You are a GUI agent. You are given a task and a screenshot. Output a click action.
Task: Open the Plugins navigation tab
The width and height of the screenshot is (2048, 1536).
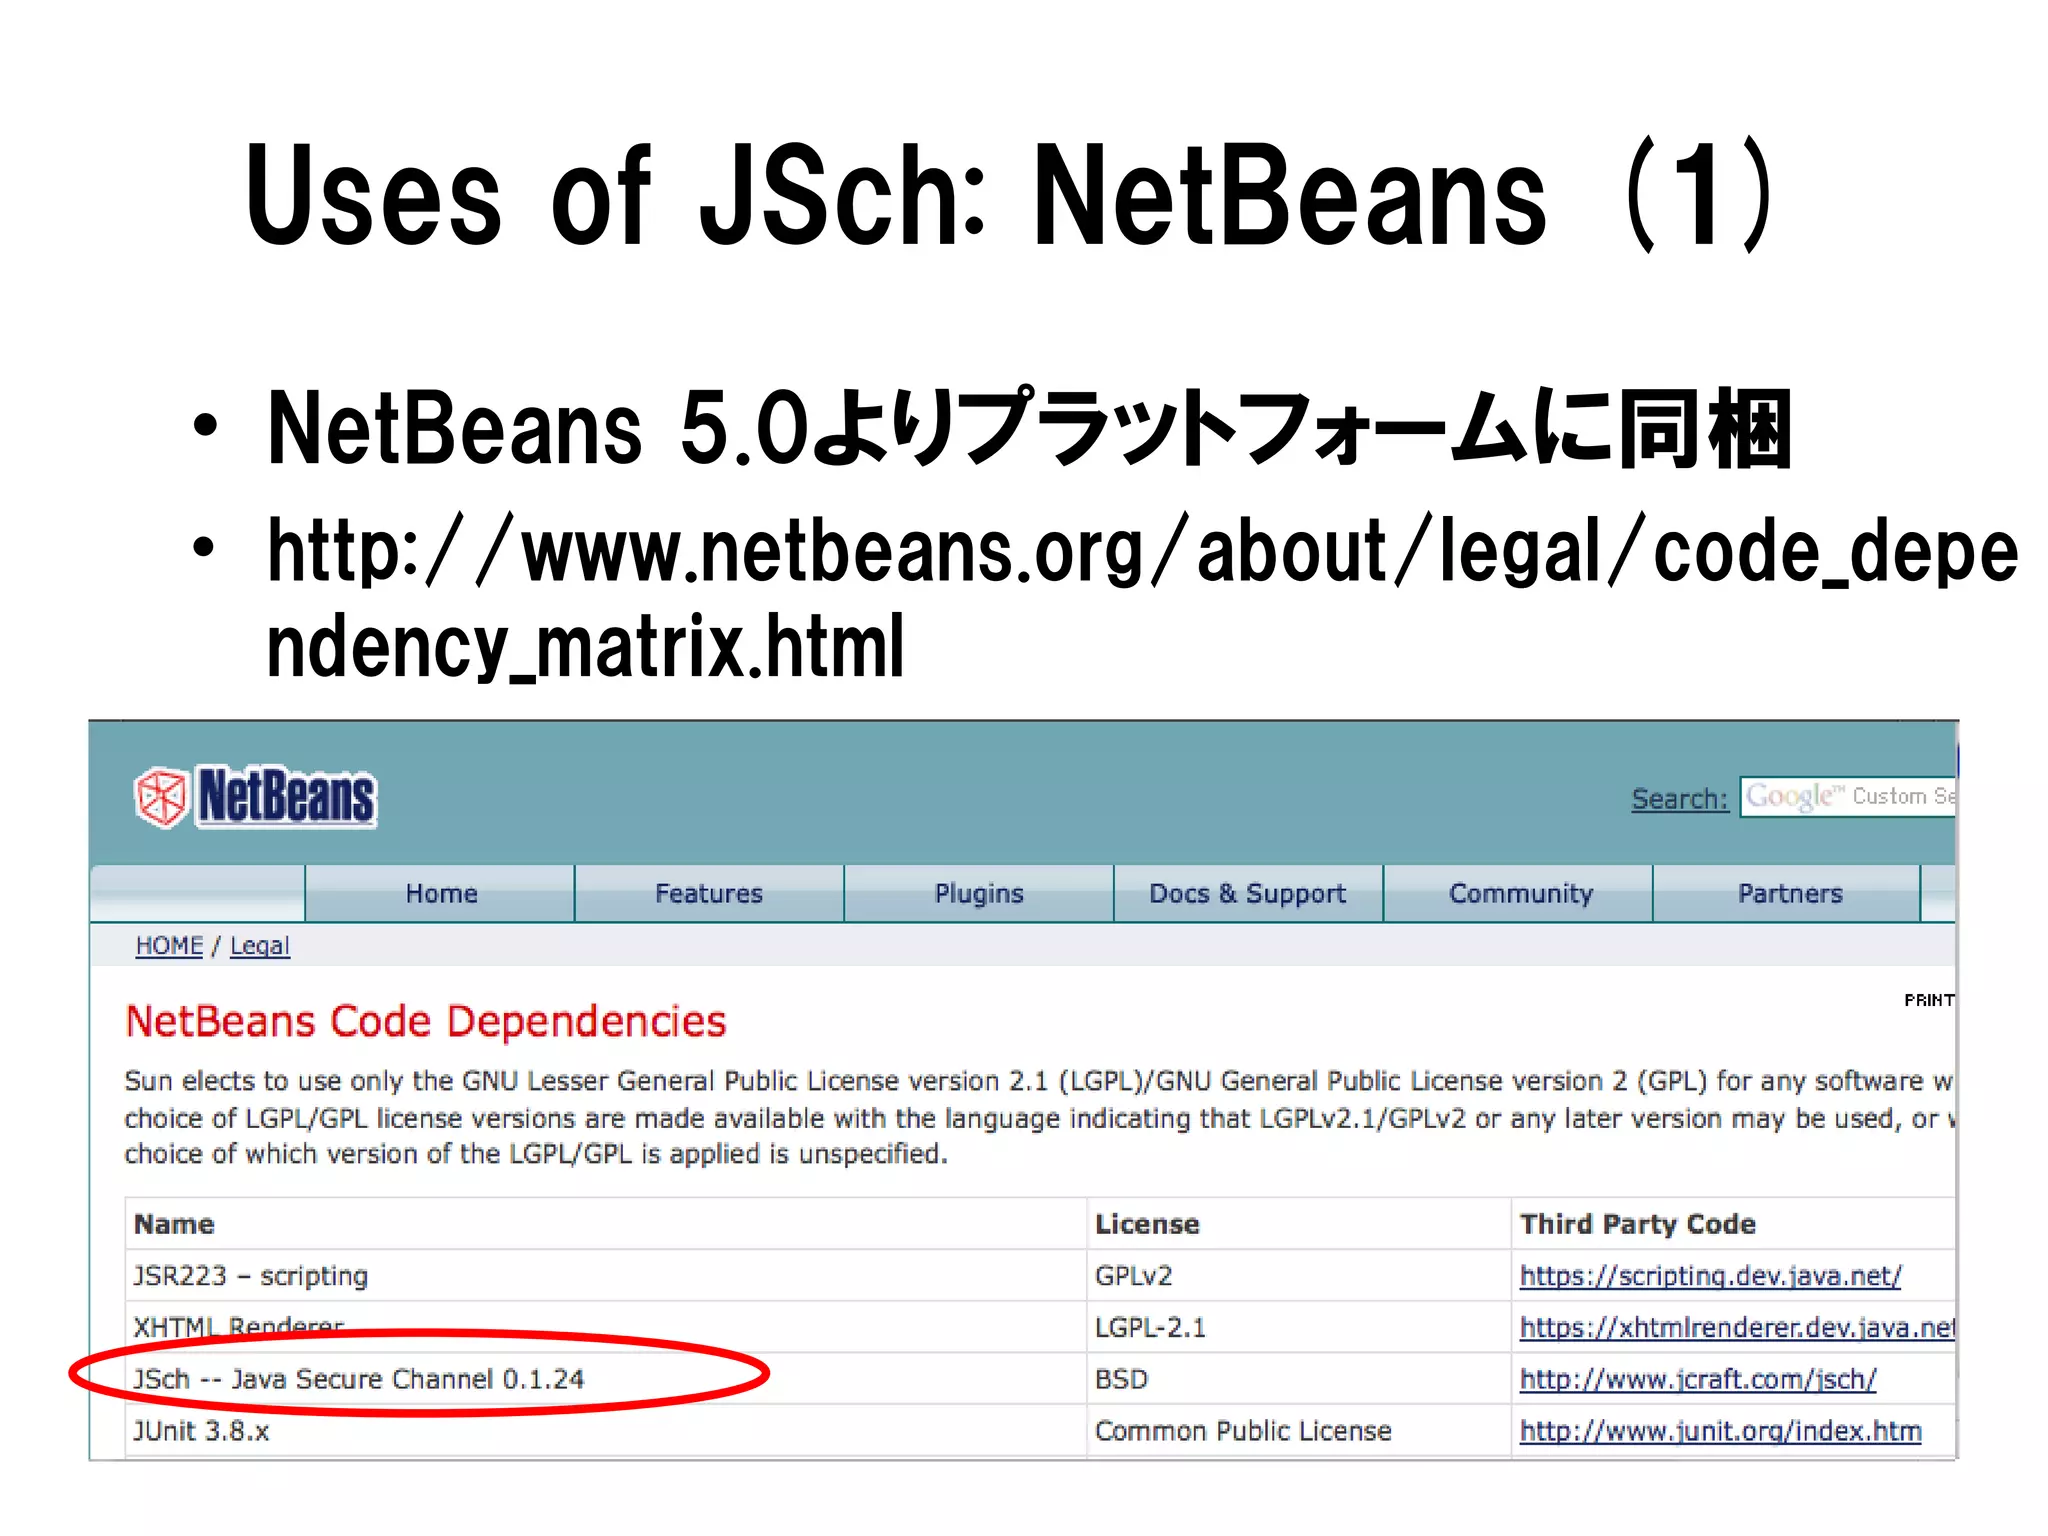(979, 893)
